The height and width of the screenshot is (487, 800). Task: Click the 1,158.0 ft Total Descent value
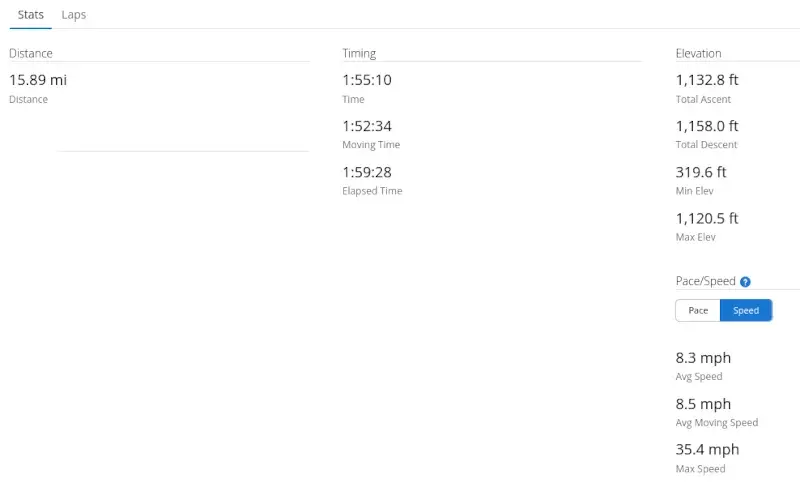(x=707, y=126)
